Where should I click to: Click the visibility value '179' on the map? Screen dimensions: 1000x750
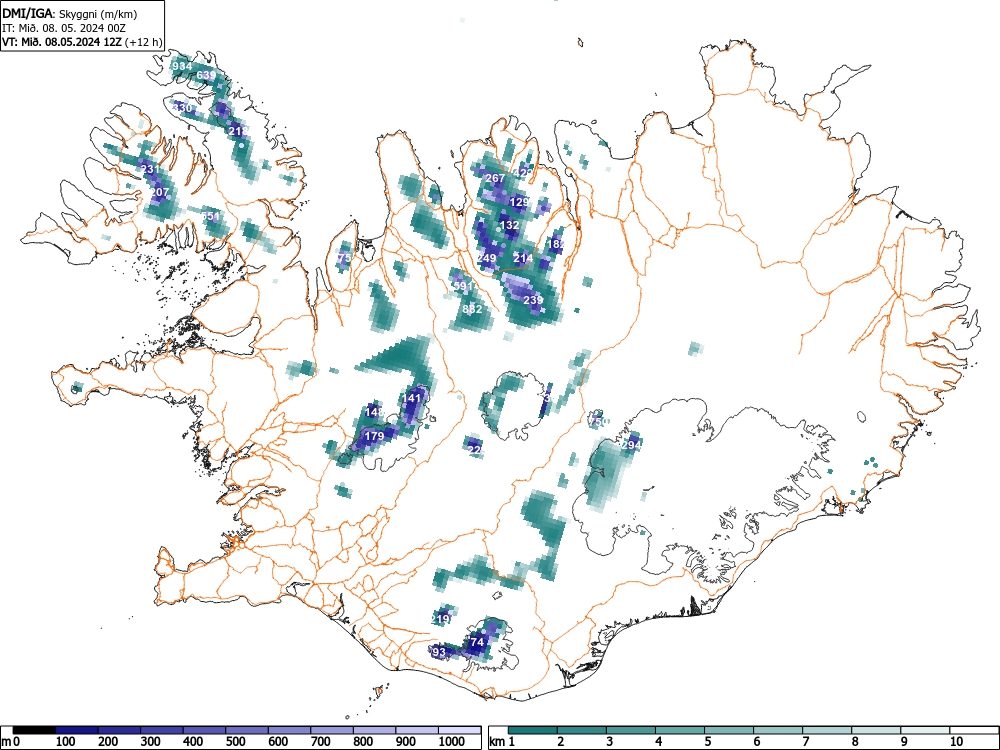[374, 436]
